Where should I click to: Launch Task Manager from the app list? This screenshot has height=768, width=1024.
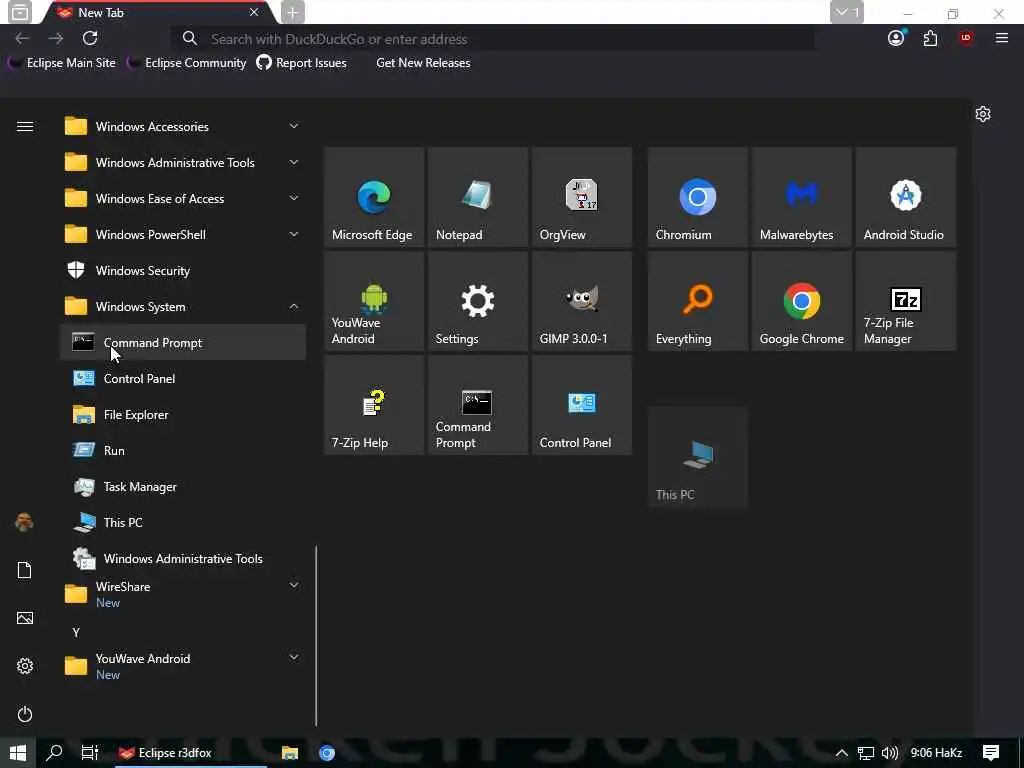183,487
